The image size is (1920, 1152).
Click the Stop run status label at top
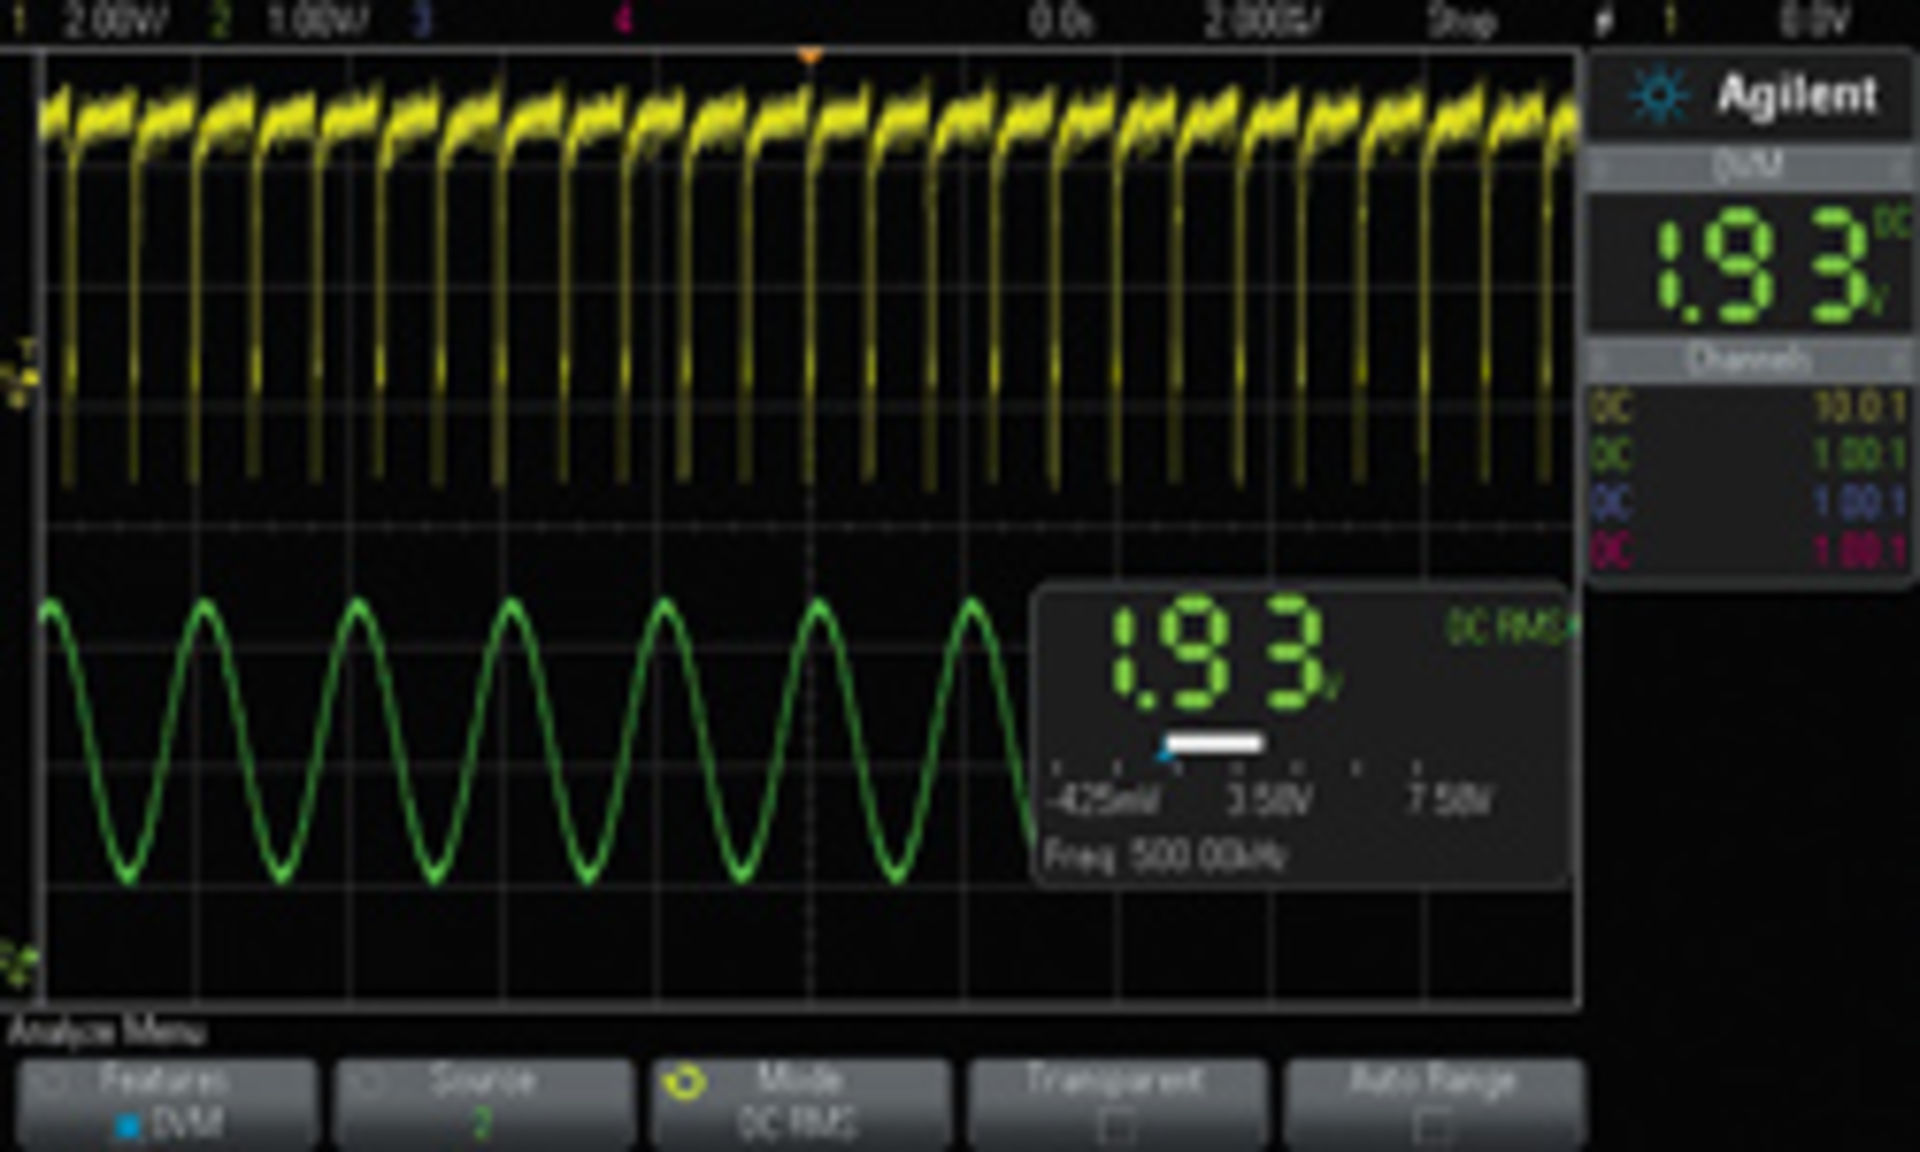tap(1461, 20)
